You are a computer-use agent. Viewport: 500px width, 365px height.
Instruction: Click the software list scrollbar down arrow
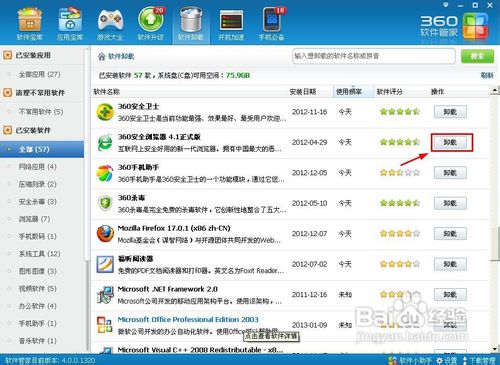[x=495, y=349]
